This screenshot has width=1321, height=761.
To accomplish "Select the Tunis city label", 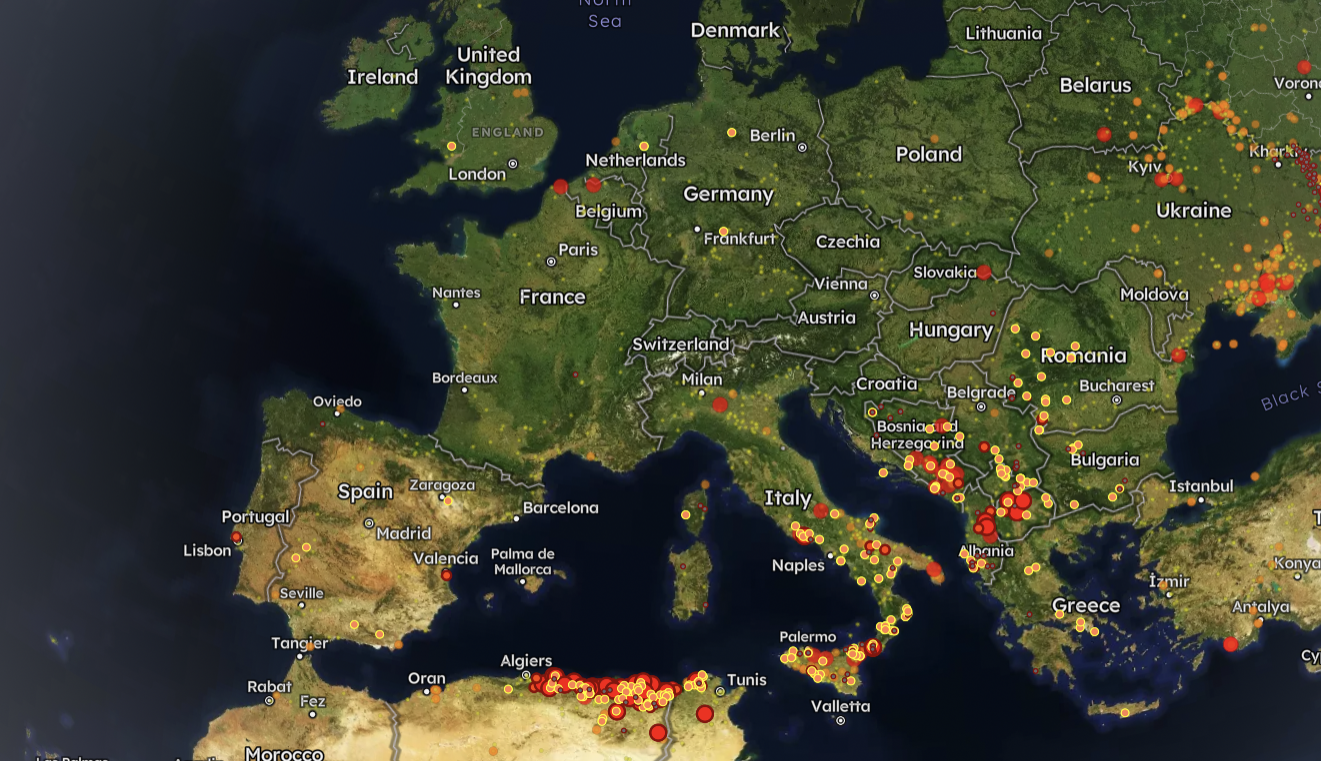I will click(746, 680).
